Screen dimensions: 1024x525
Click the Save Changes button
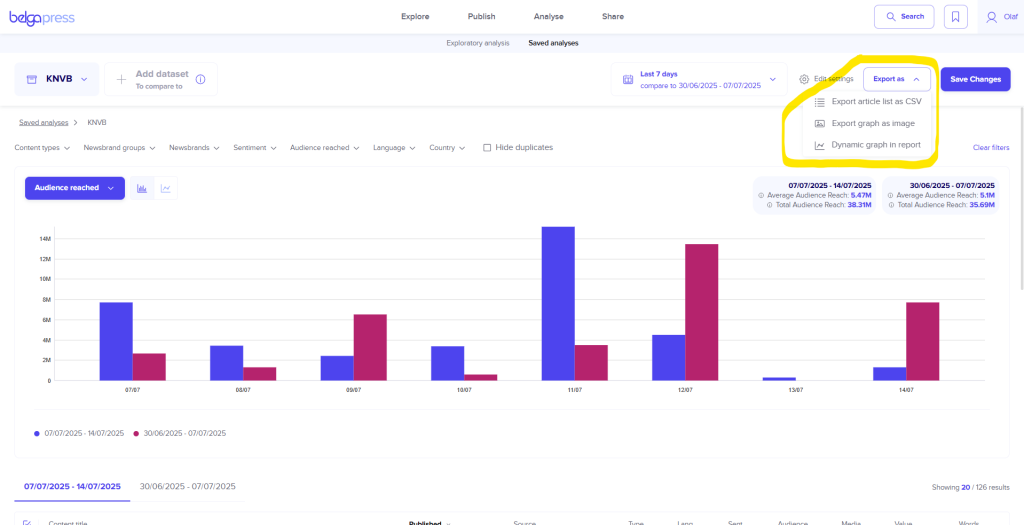click(975, 79)
